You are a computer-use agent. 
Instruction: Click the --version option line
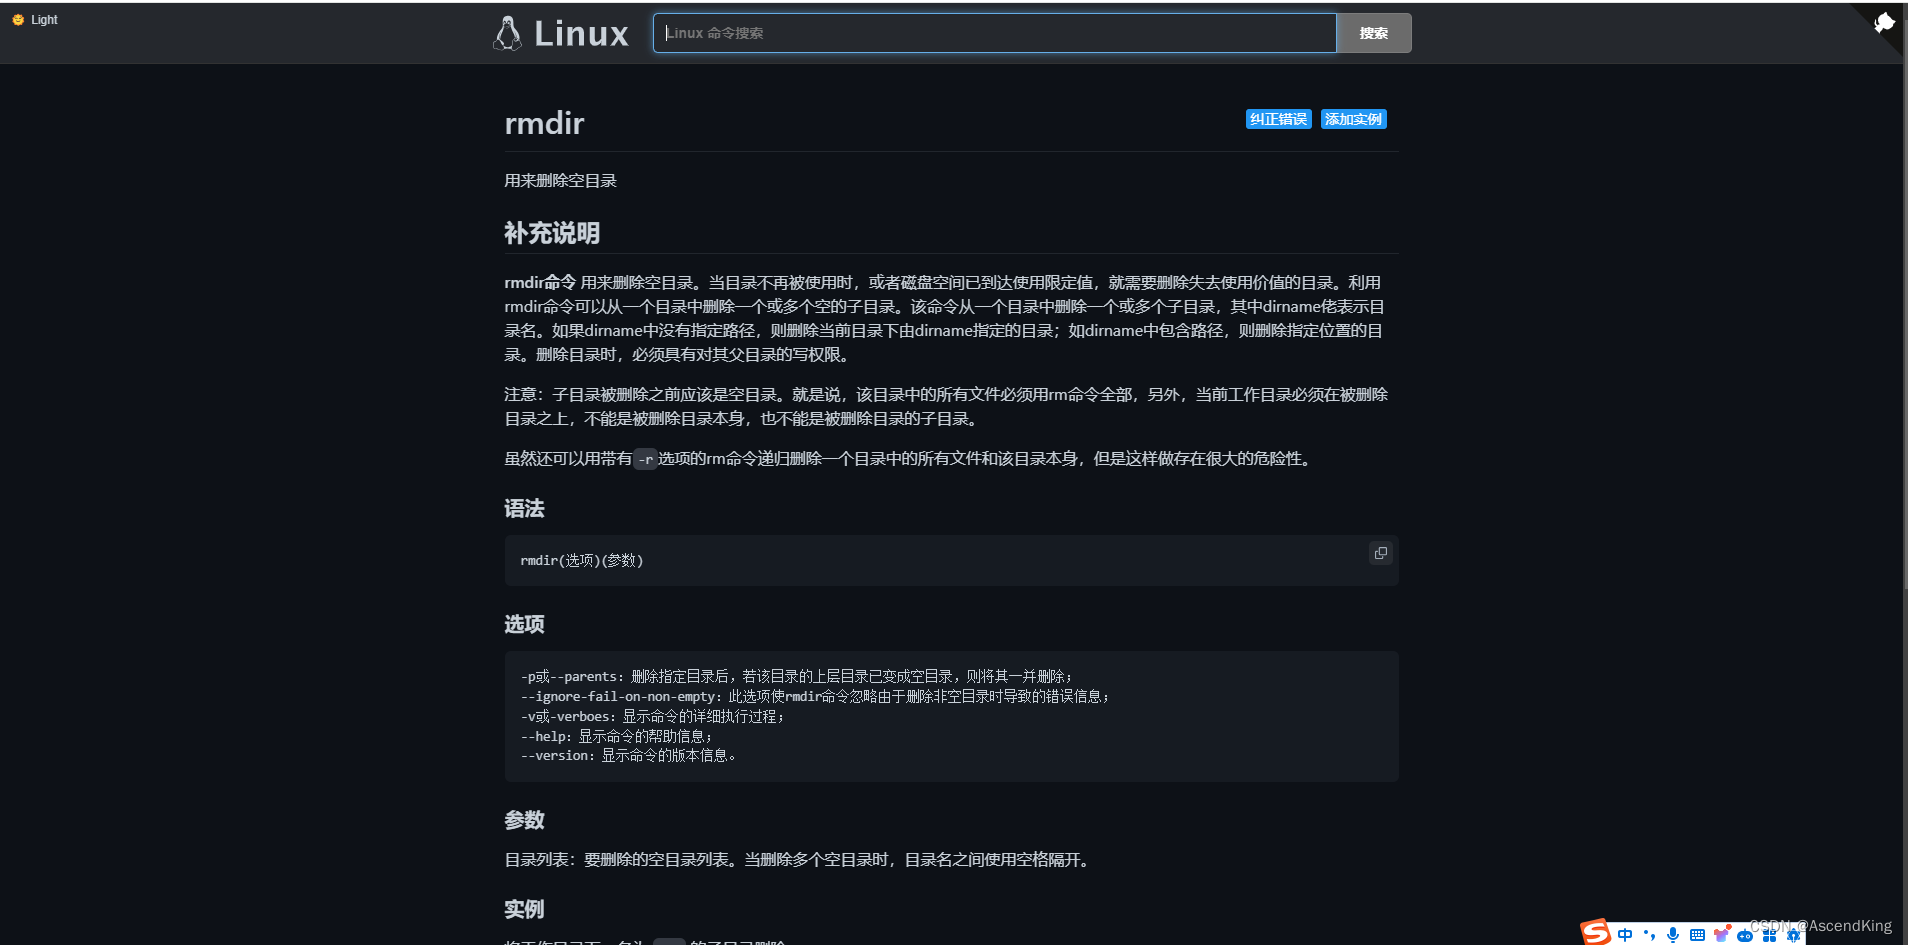pyautogui.click(x=628, y=755)
